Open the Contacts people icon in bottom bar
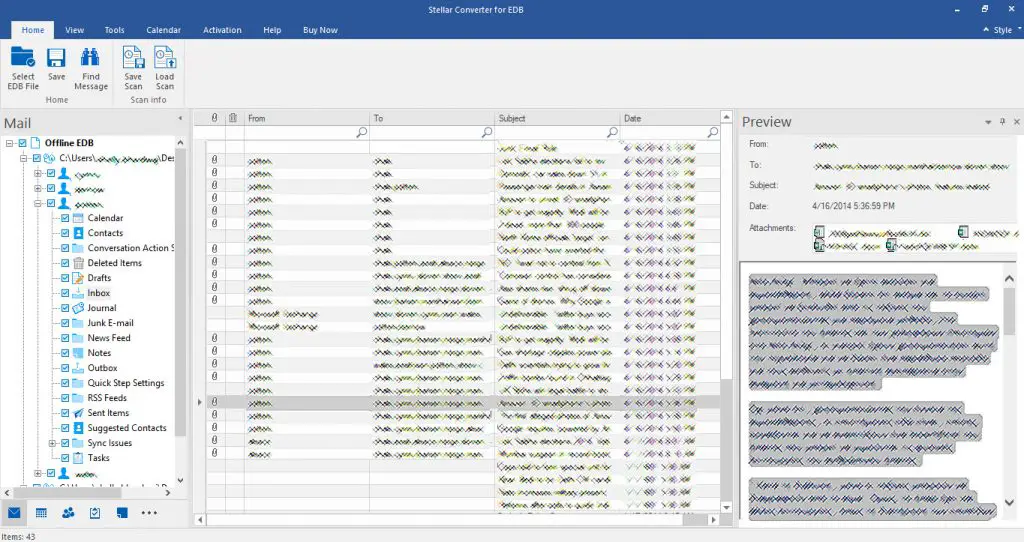This screenshot has height=542, width=1024. pyautogui.click(x=68, y=513)
